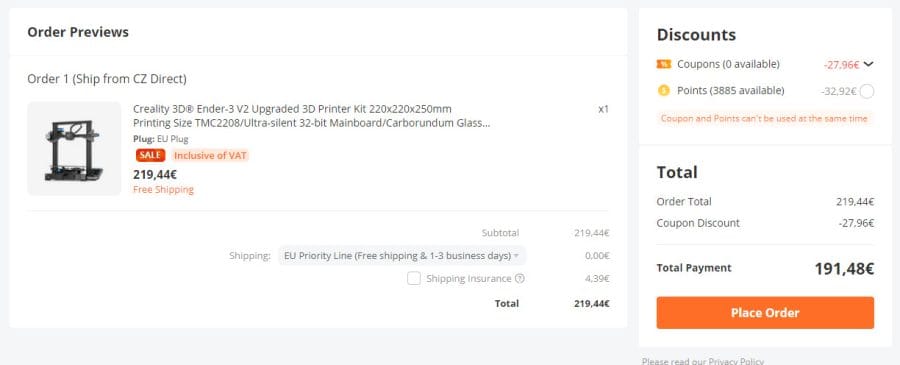Click the Points (3885 available) label
Screen dimensions: 900x365
coord(731,91)
